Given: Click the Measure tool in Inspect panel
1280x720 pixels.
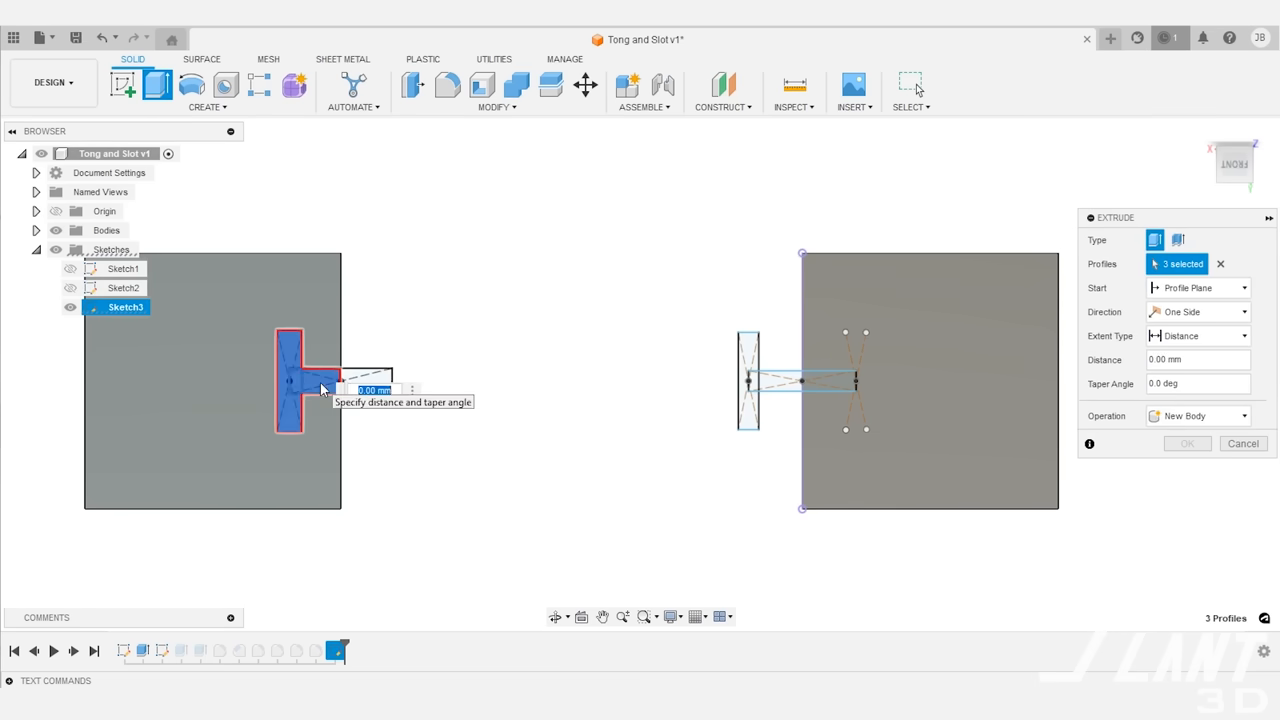Looking at the screenshot, I should tap(794, 85).
